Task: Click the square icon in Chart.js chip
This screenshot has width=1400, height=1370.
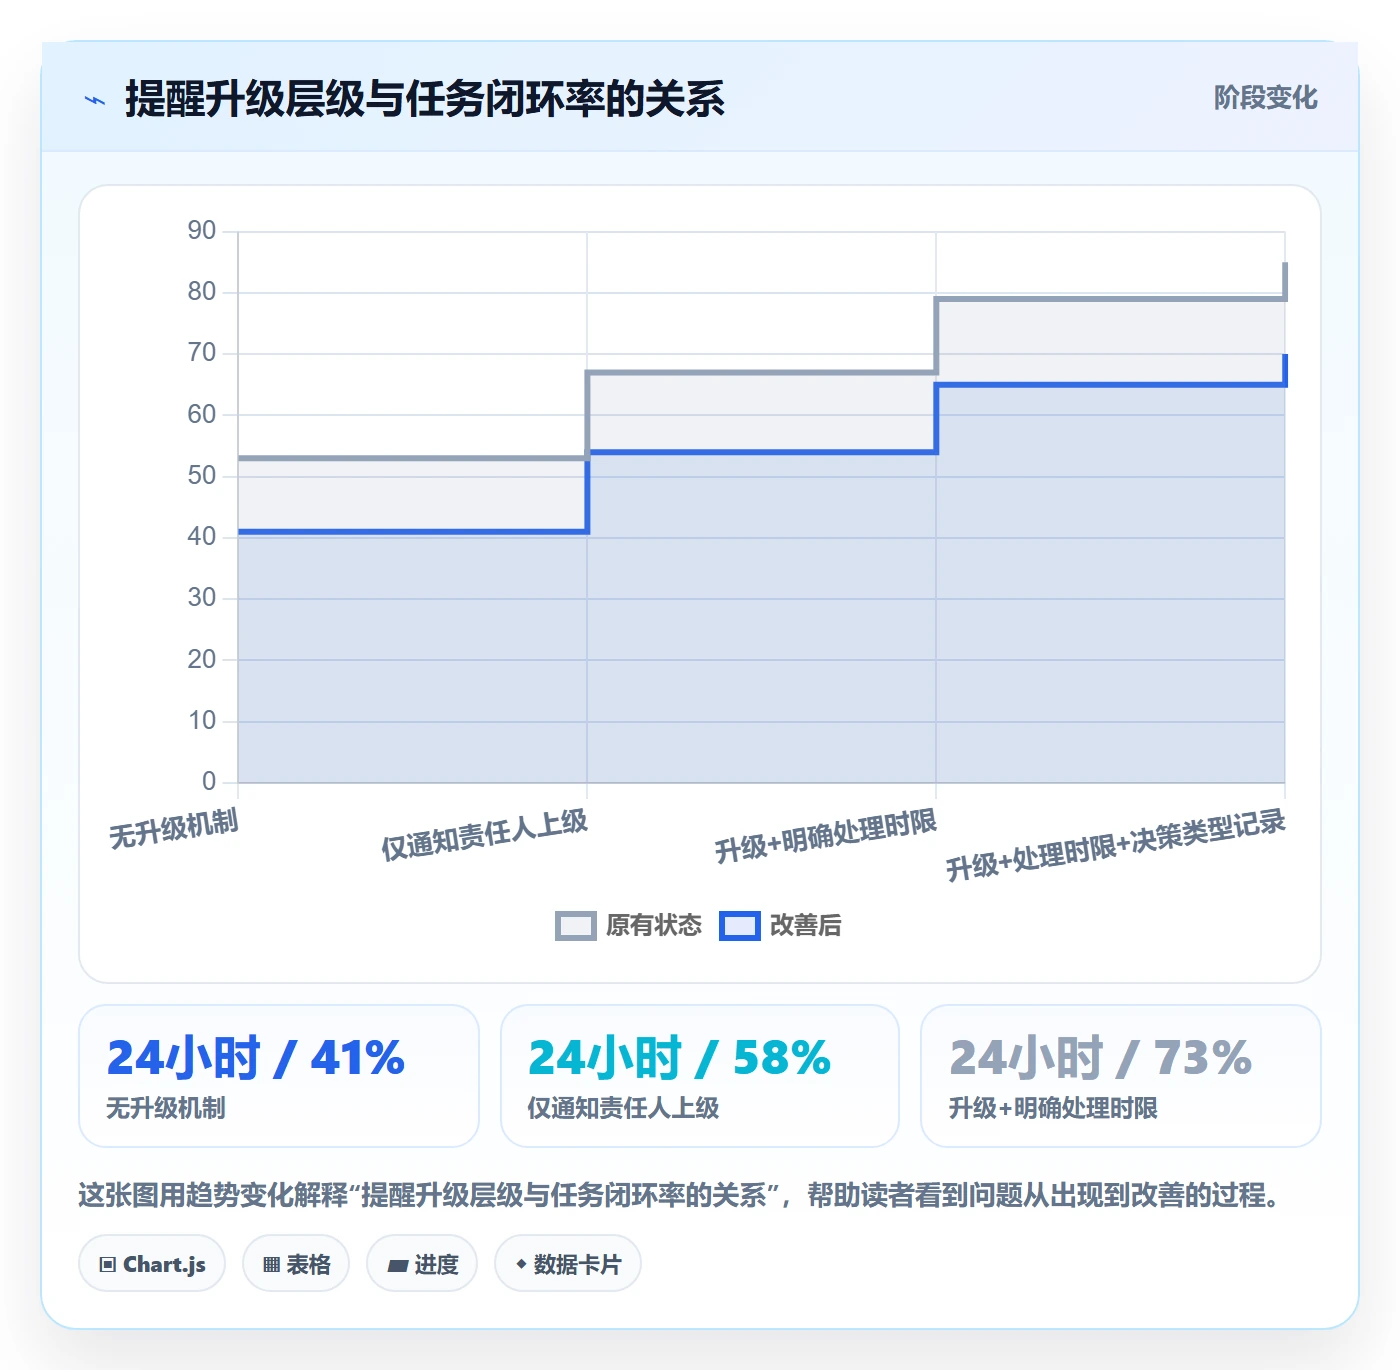Action: click(x=108, y=1265)
